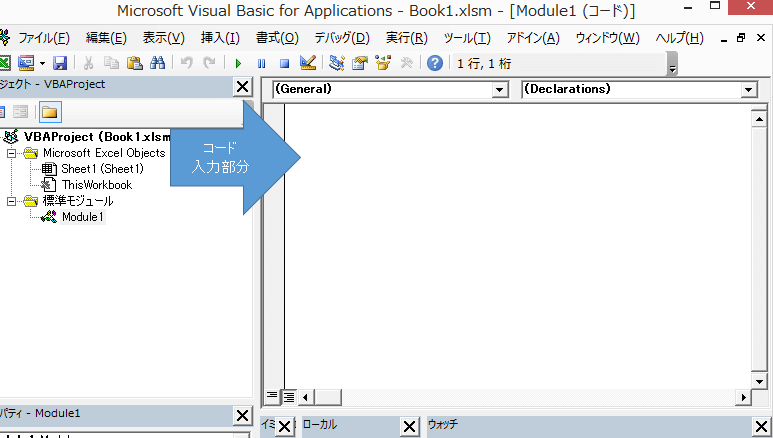
Task: Click the Insert UserForm toolbar icon
Action: tap(26, 63)
